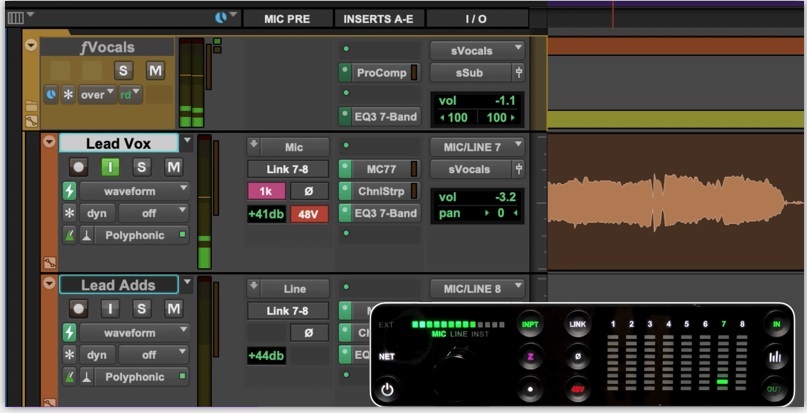Click the green lightning bolt icon on Lead Vox

[69, 190]
